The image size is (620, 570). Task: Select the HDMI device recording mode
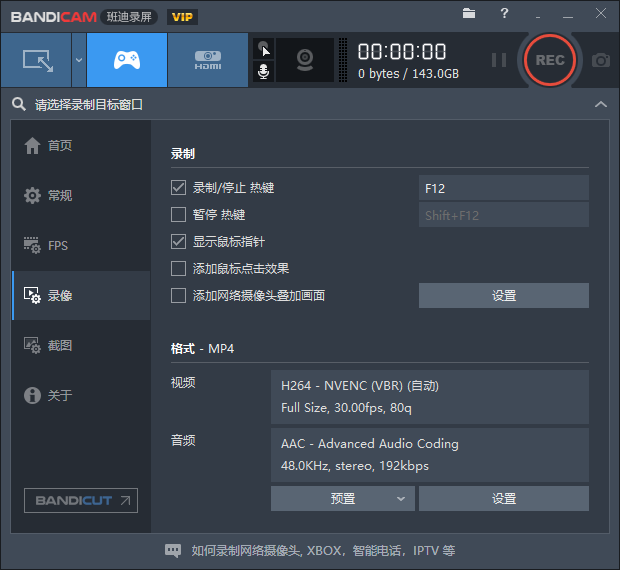208,60
